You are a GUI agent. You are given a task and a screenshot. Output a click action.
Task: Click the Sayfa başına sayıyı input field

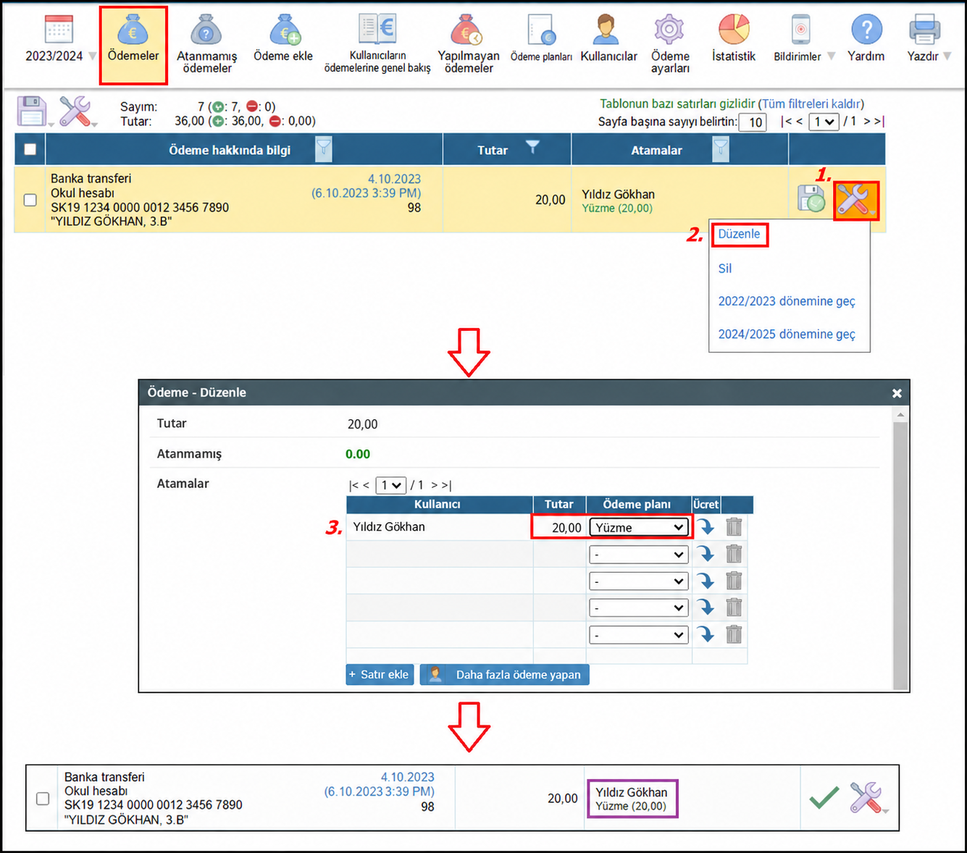pos(752,122)
